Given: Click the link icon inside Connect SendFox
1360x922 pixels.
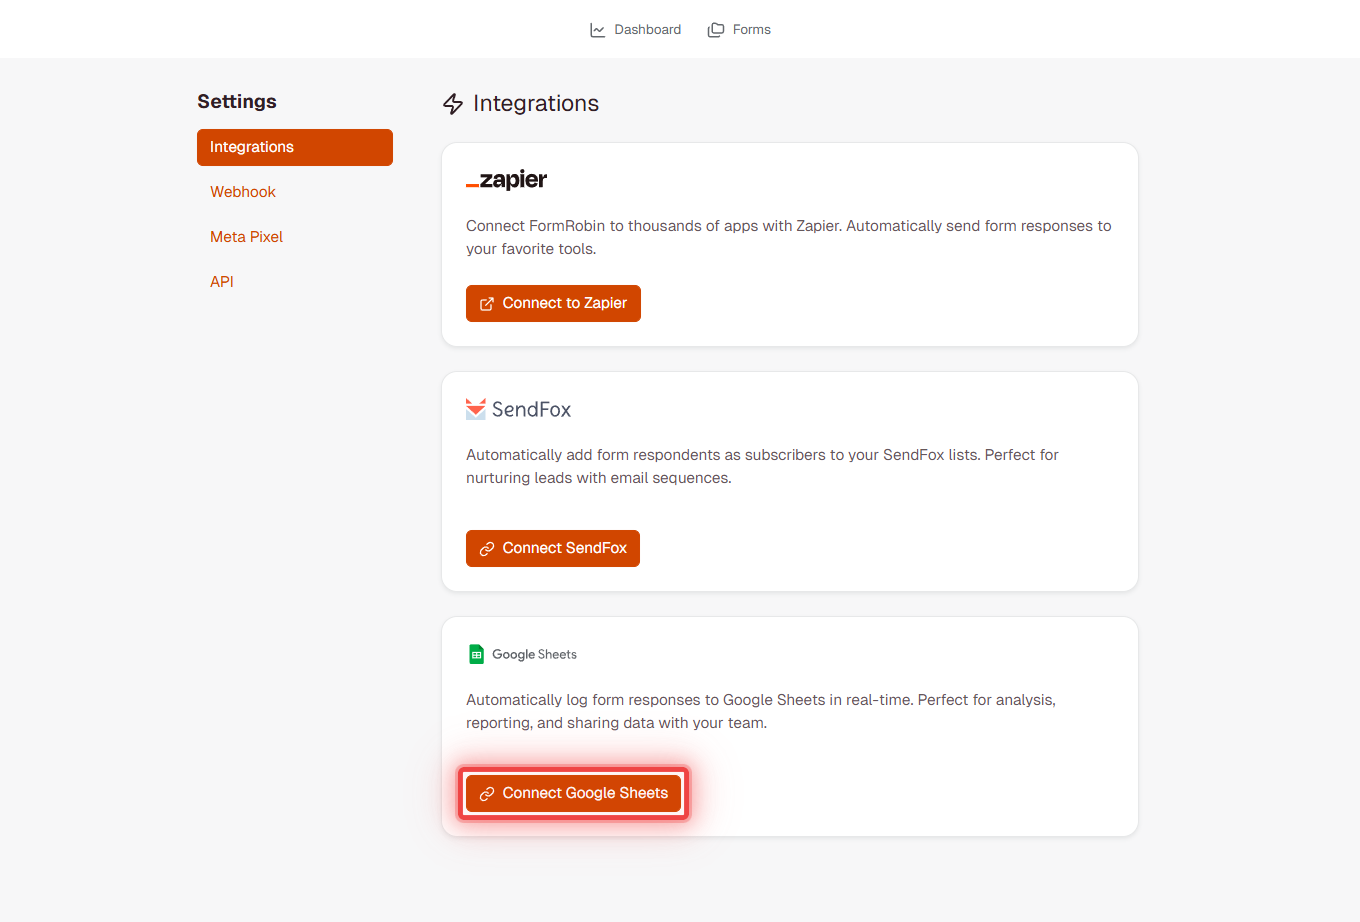Looking at the screenshot, I should (x=488, y=548).
